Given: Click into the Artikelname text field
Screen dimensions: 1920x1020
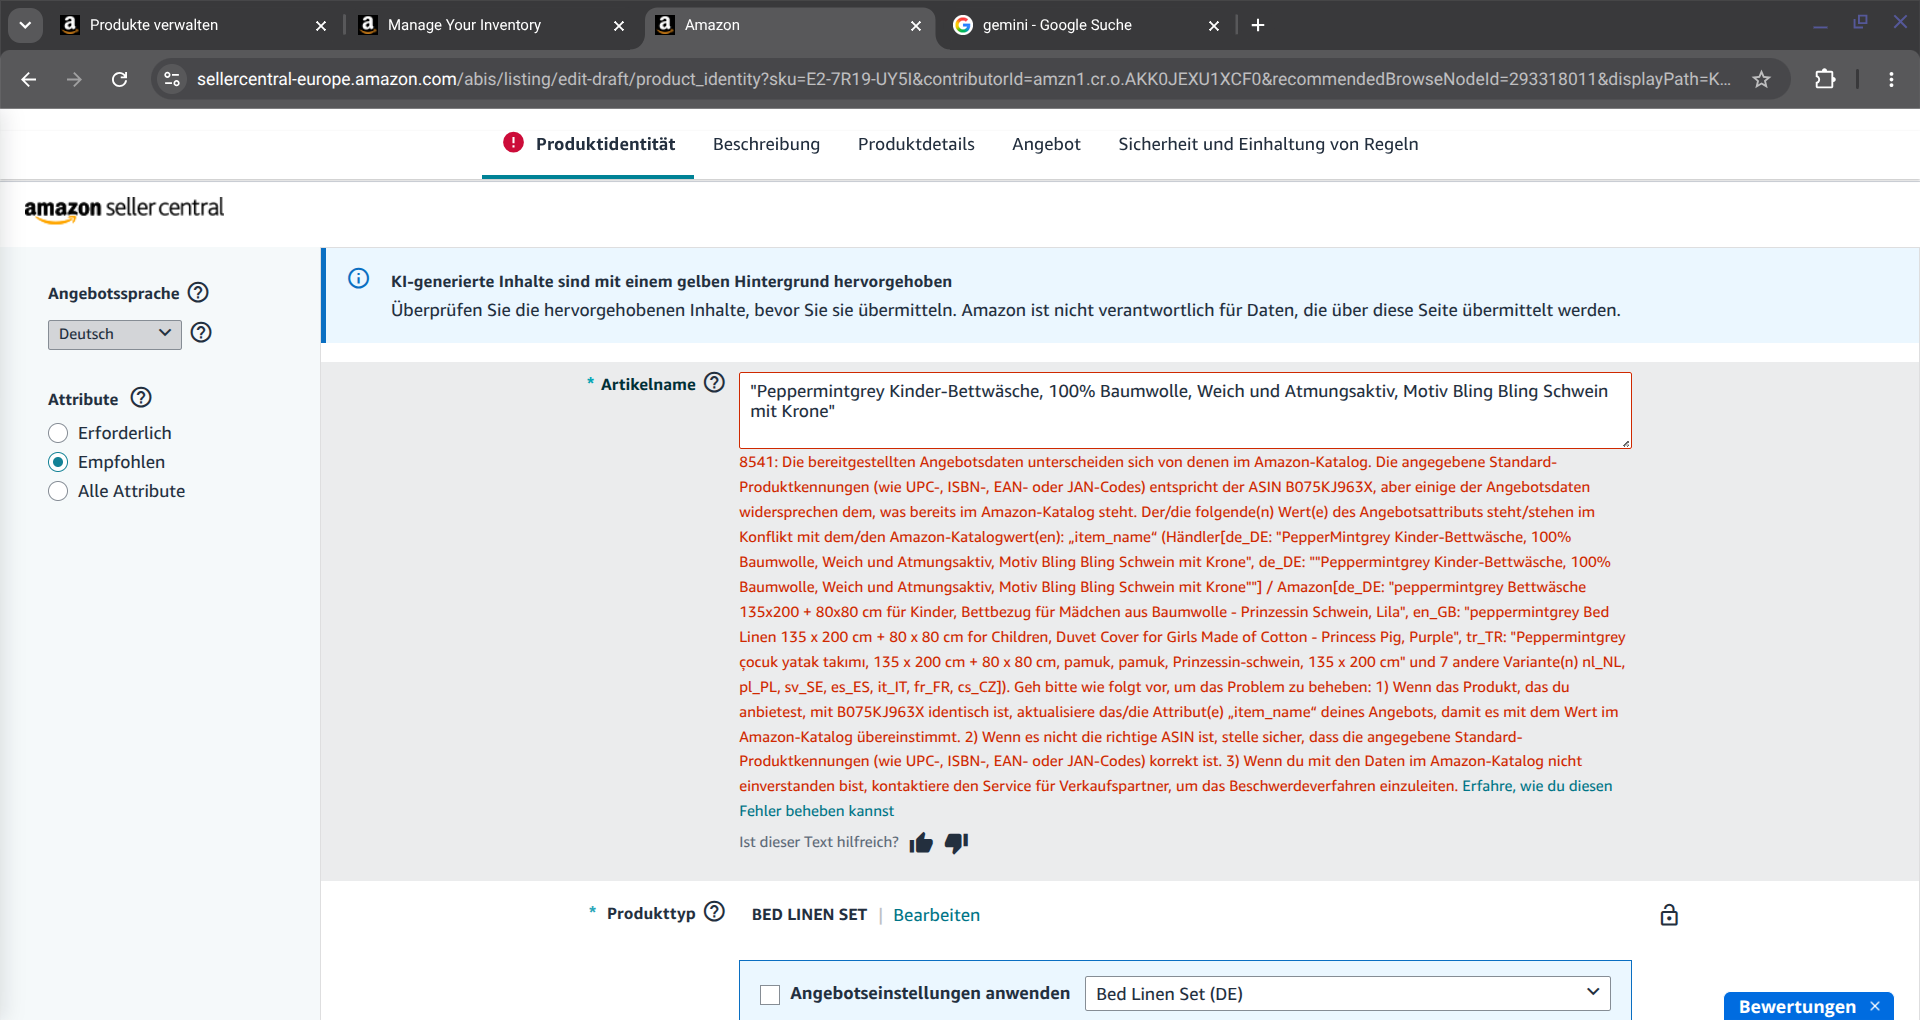Looking at the screenshot, I should pos(1185,410).
